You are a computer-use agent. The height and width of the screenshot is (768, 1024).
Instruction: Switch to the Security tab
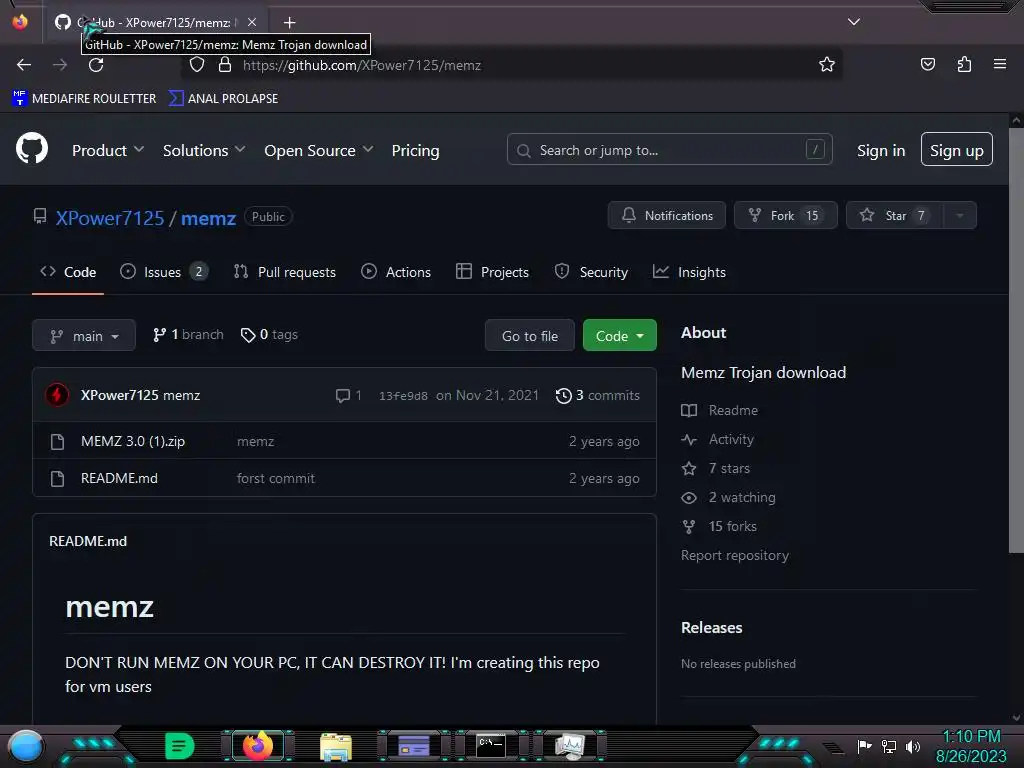click(591, 272)
